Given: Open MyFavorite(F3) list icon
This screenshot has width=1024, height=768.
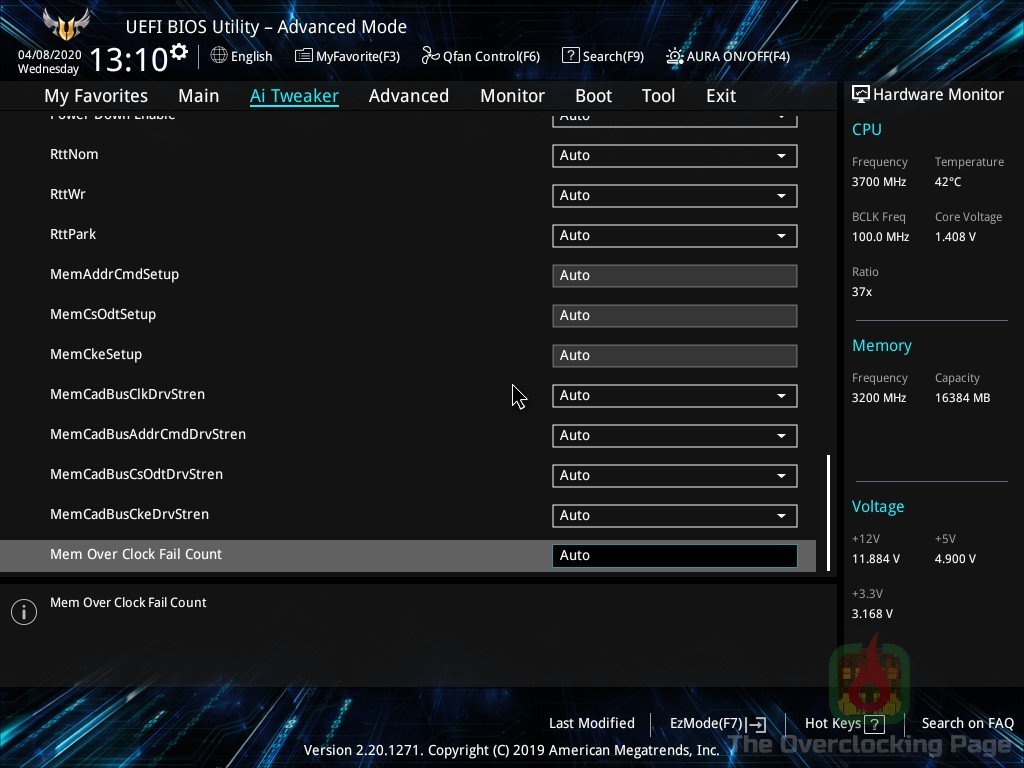Looking at the screenshot, I should coord(304,56).
